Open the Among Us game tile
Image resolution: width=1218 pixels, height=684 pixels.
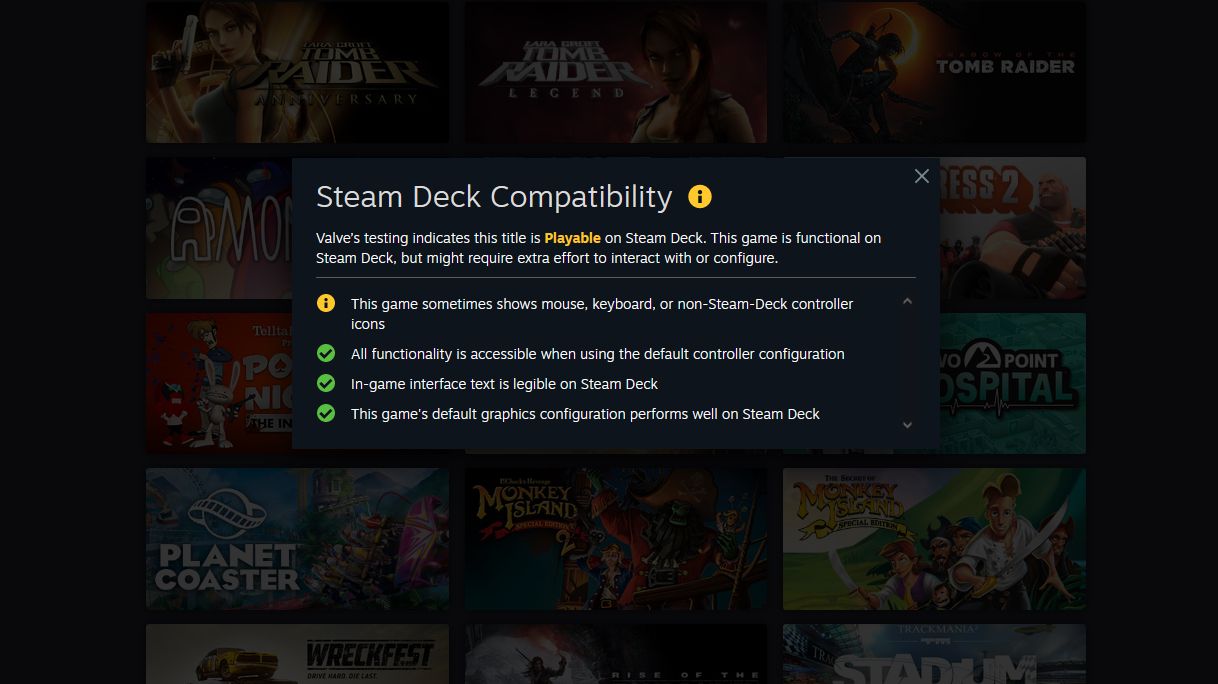coord(218,228)
